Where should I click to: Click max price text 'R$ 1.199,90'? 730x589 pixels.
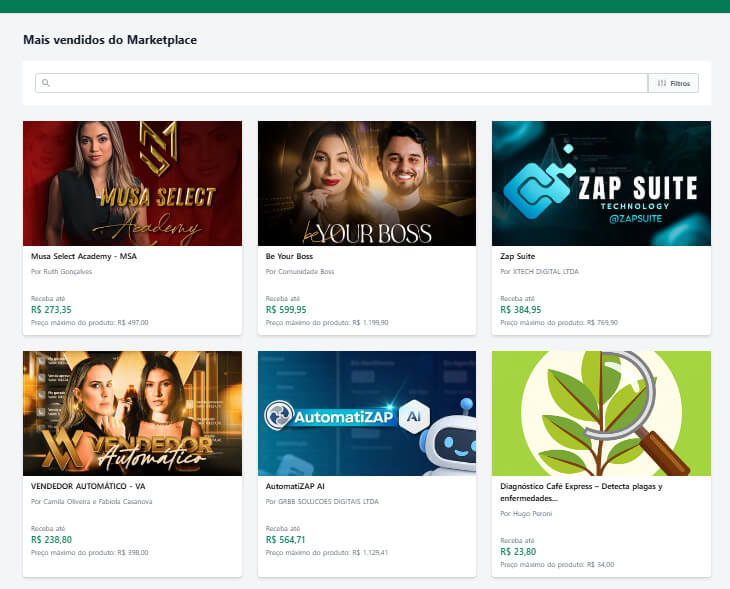click(x=370, y=323)
